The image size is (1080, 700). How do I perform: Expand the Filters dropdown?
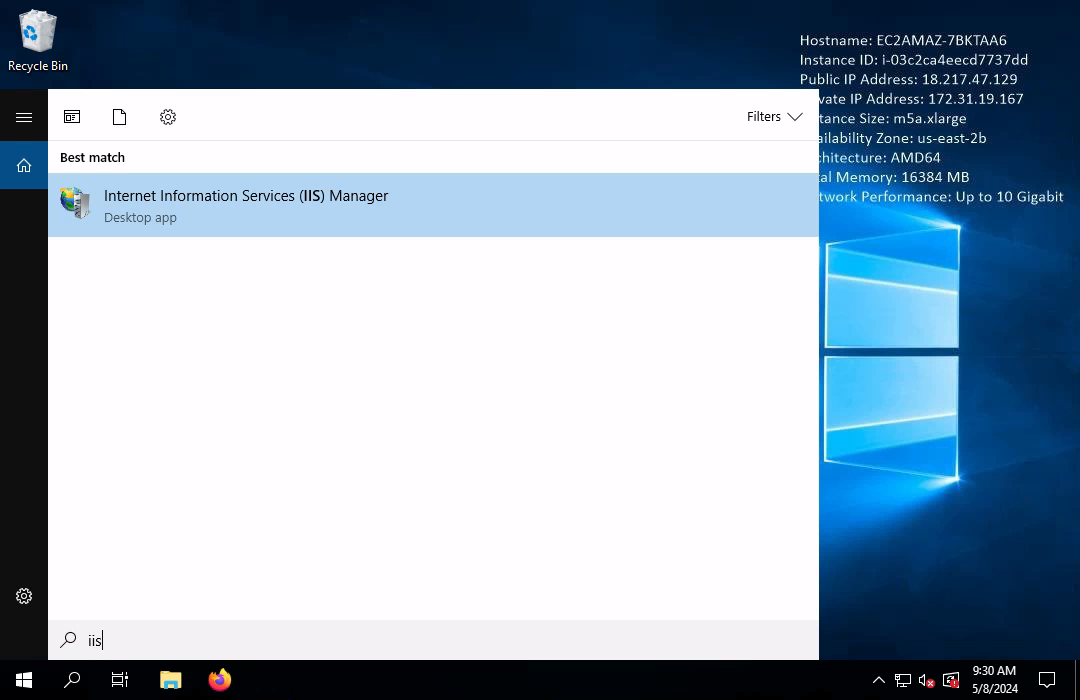(x=774, y=117)
